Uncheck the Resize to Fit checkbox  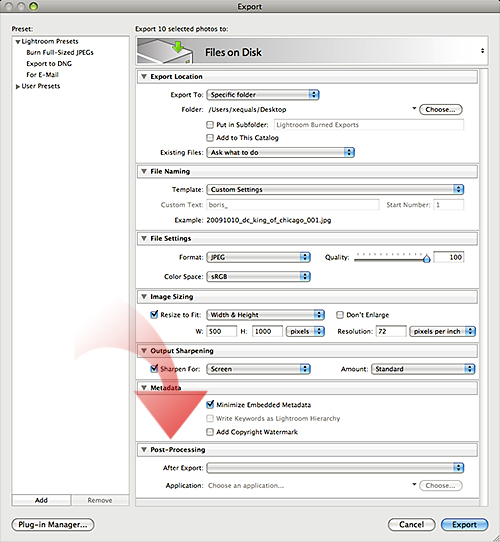tap(154, 315)
